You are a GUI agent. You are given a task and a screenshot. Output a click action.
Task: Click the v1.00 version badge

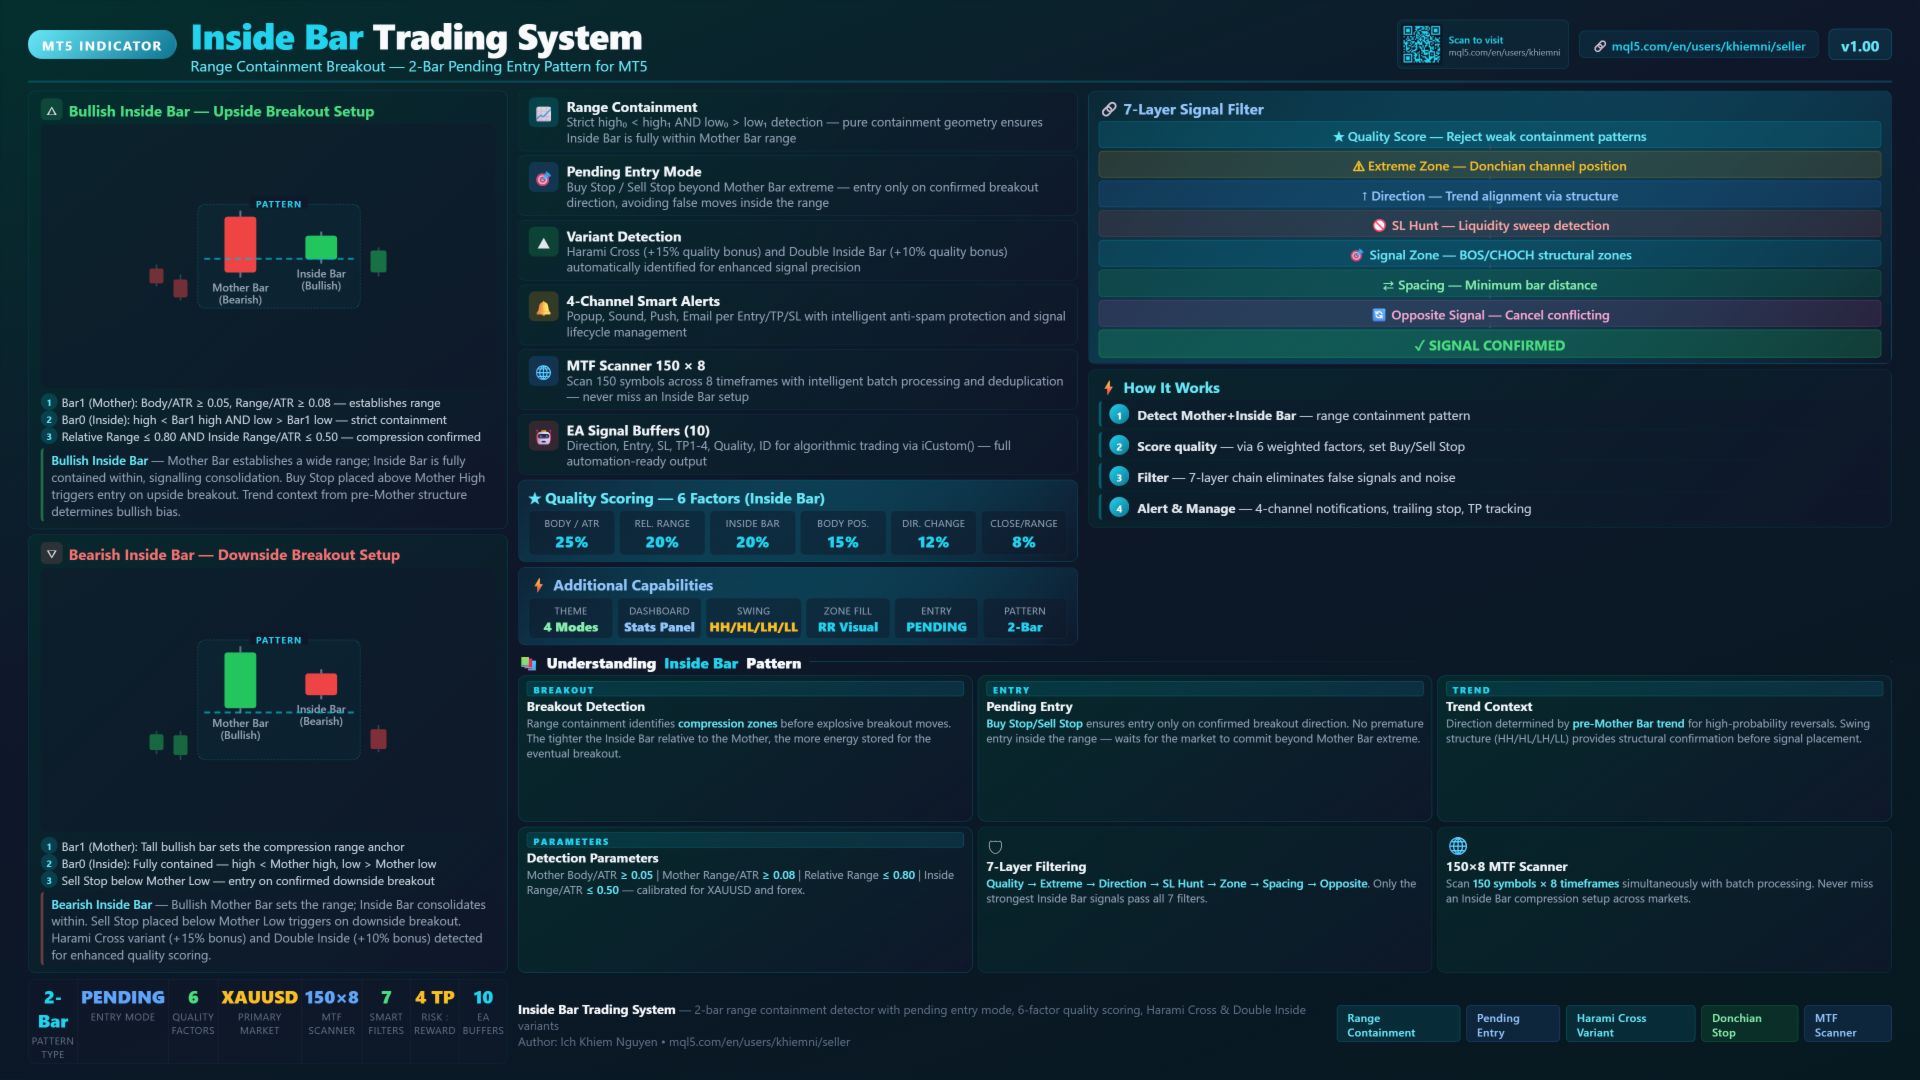click(1859, 46)
